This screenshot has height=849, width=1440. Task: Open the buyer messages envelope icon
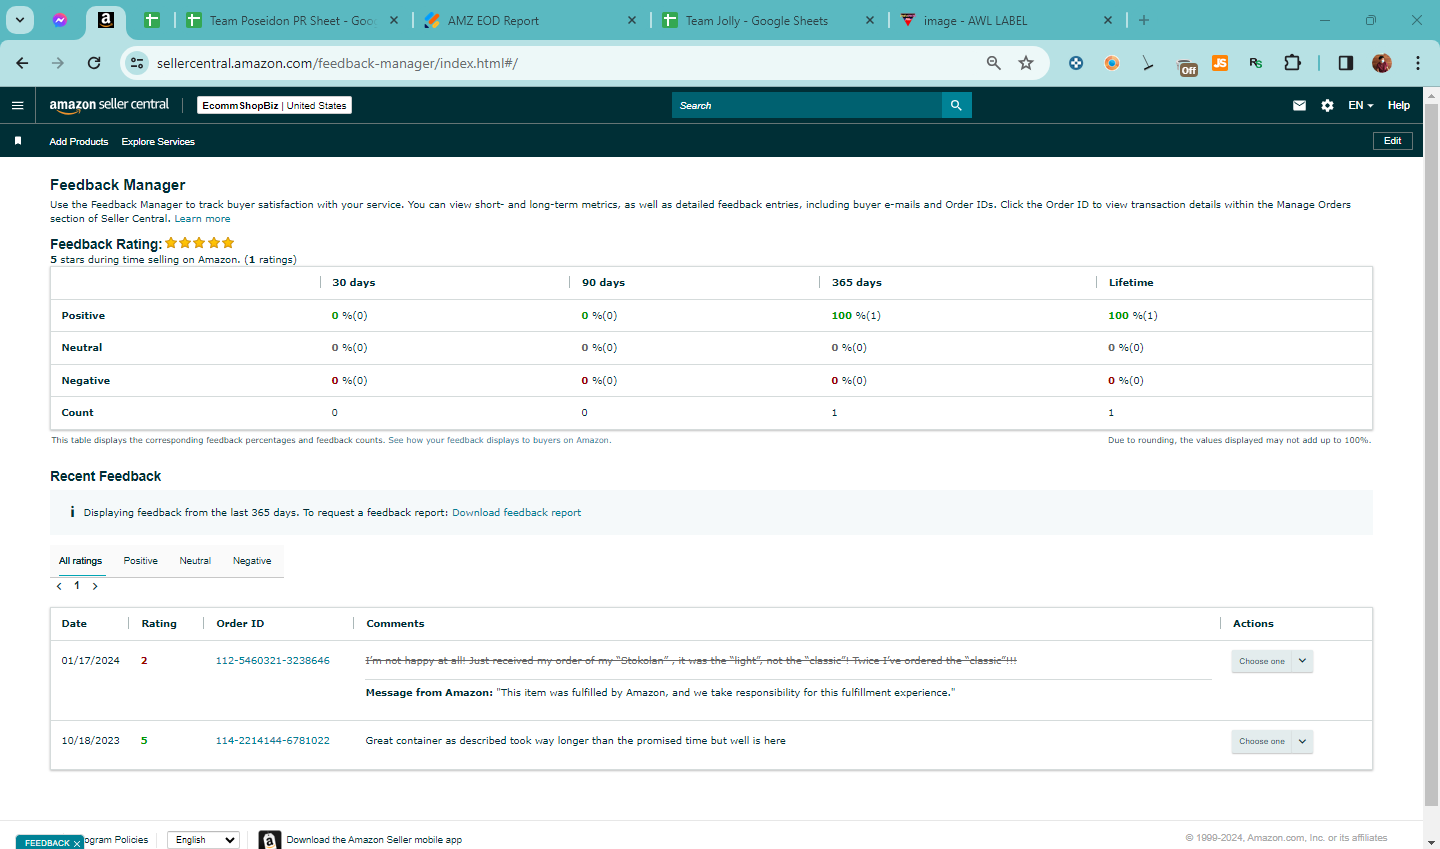(1299, 105)
